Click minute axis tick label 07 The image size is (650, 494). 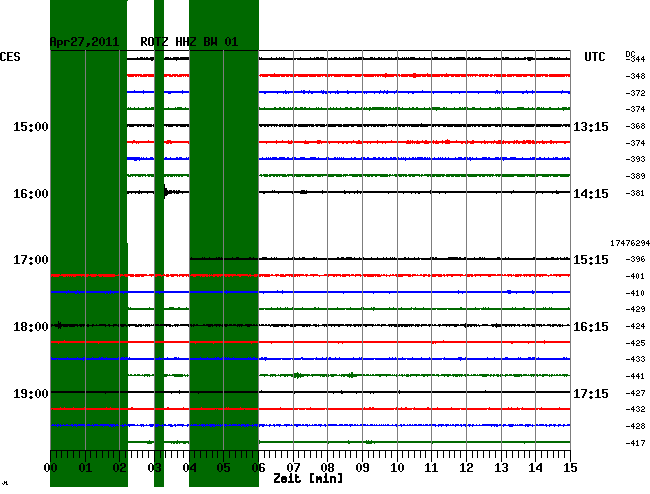point(293,468)
